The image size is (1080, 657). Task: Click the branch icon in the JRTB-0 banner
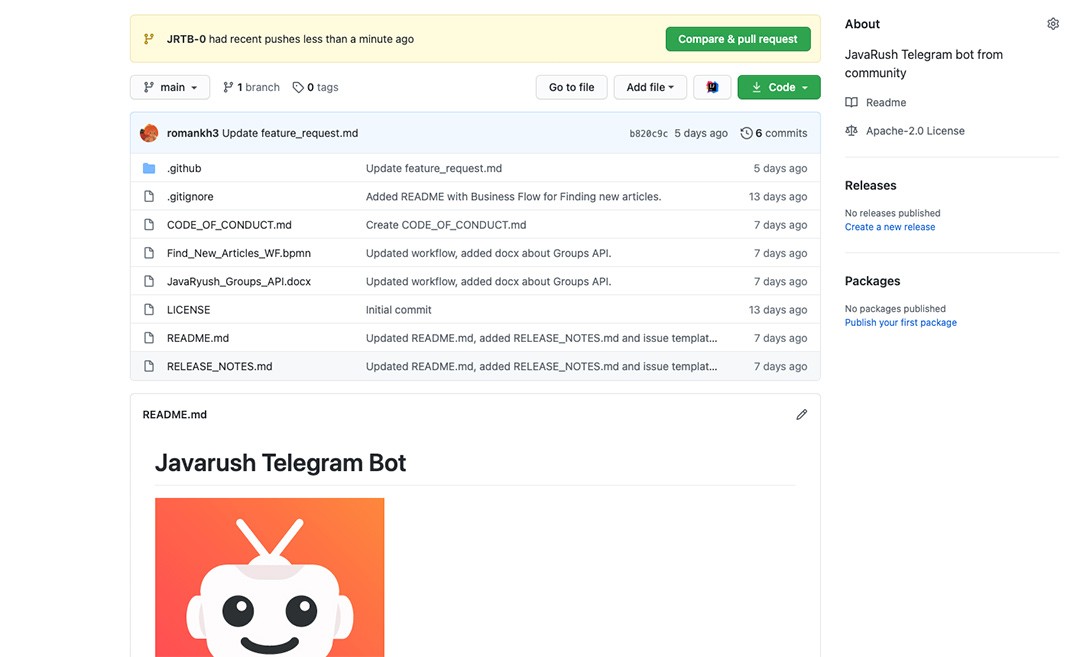[149, 39]
